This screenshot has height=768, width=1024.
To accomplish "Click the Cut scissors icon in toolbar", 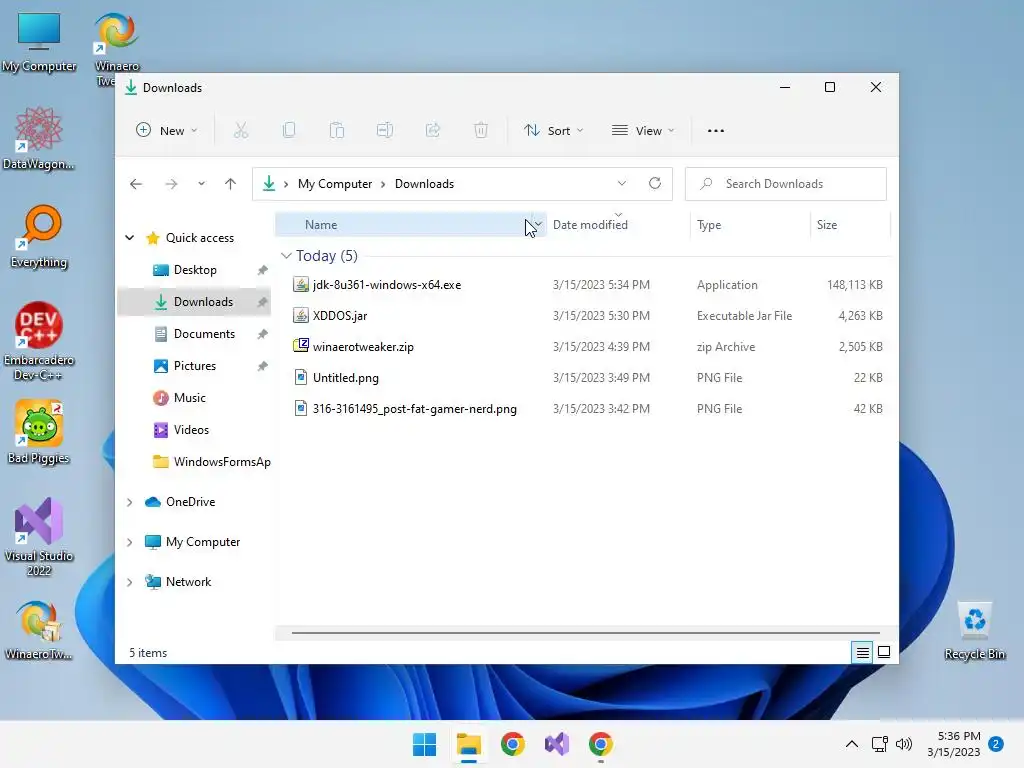I will pyautogui.click(x=241, y=131).
